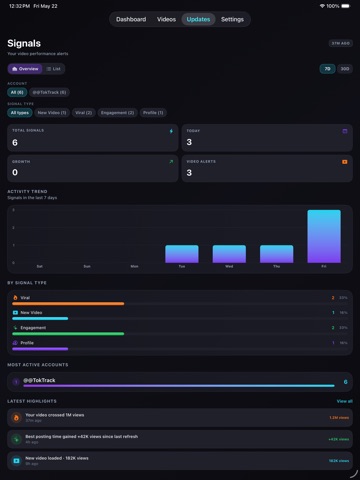Click the Engagement icon in signal types

[15, 328]
